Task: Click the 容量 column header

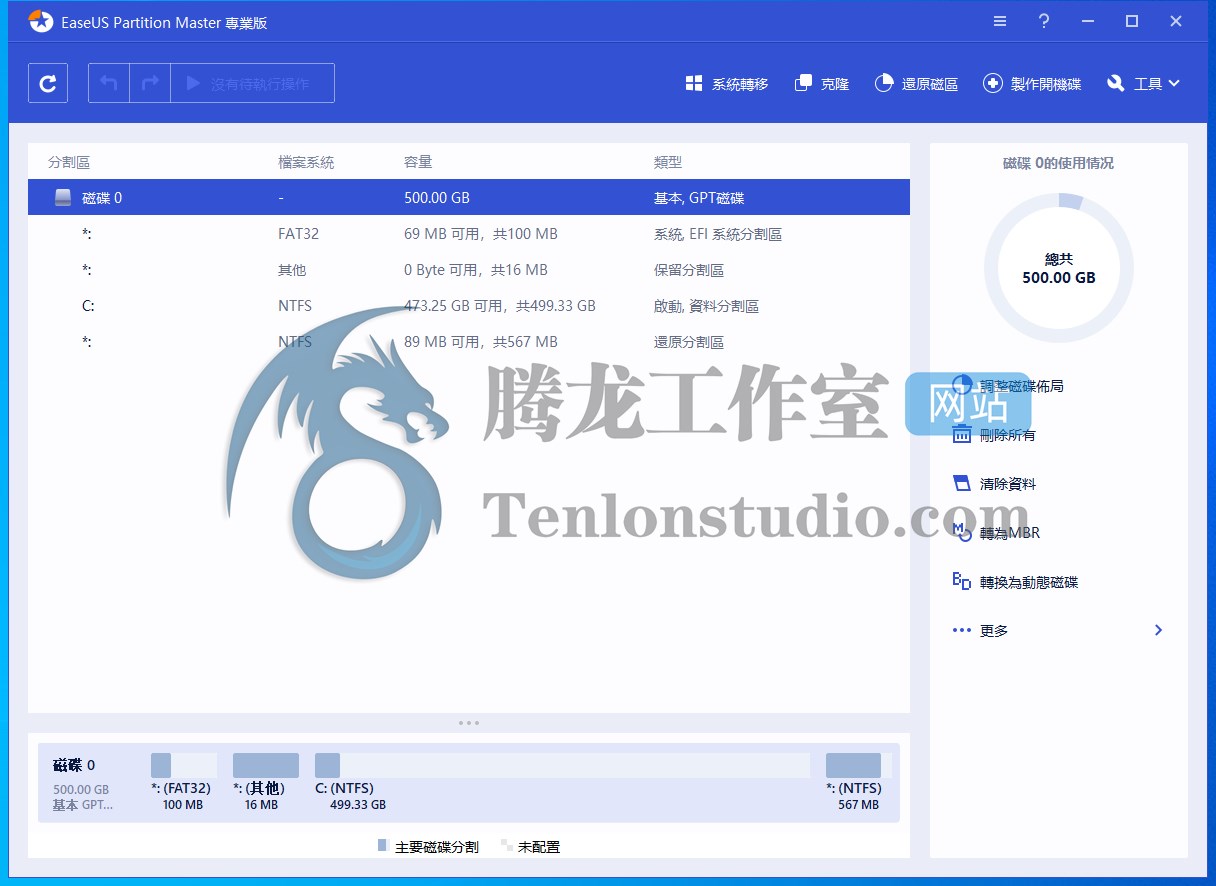Action: (x=418, y=162)
